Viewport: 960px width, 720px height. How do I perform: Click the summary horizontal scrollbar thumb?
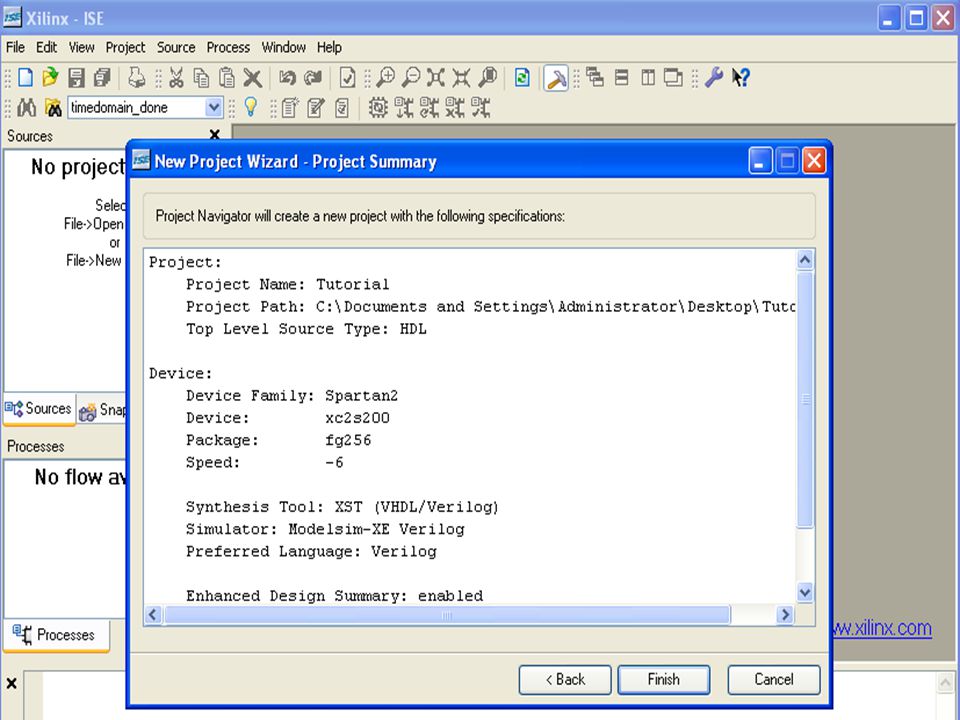(x=447, y=615)
